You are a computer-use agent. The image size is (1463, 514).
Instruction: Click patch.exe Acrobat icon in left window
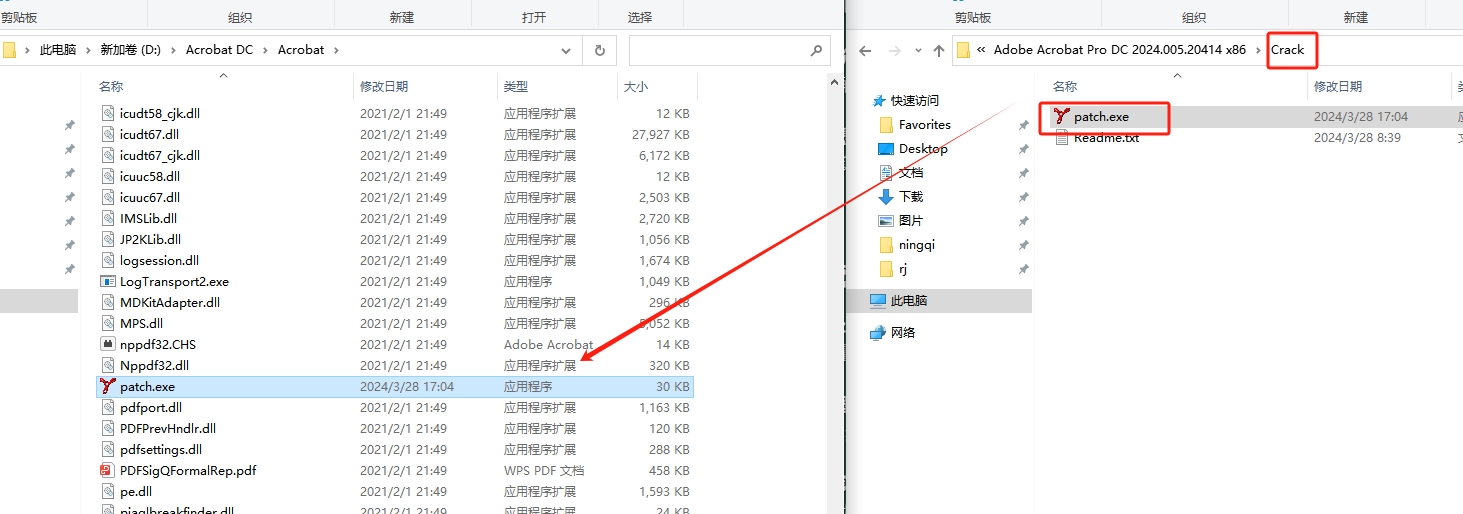point(108,386)
